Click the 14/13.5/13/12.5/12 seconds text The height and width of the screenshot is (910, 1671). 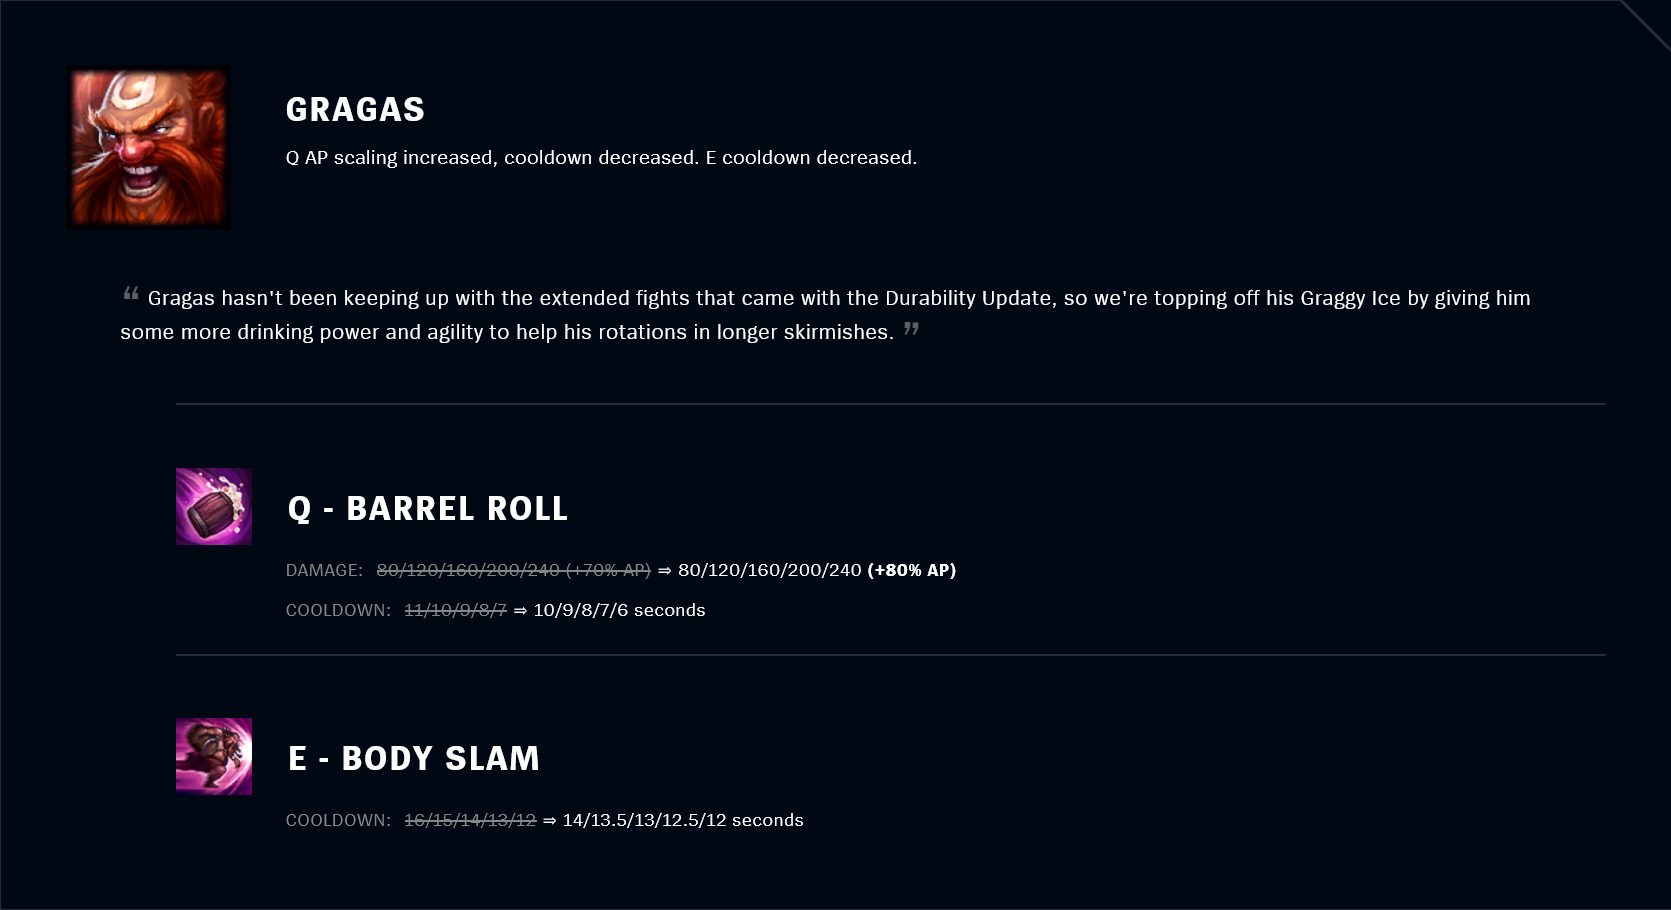[x=683, y=820]
